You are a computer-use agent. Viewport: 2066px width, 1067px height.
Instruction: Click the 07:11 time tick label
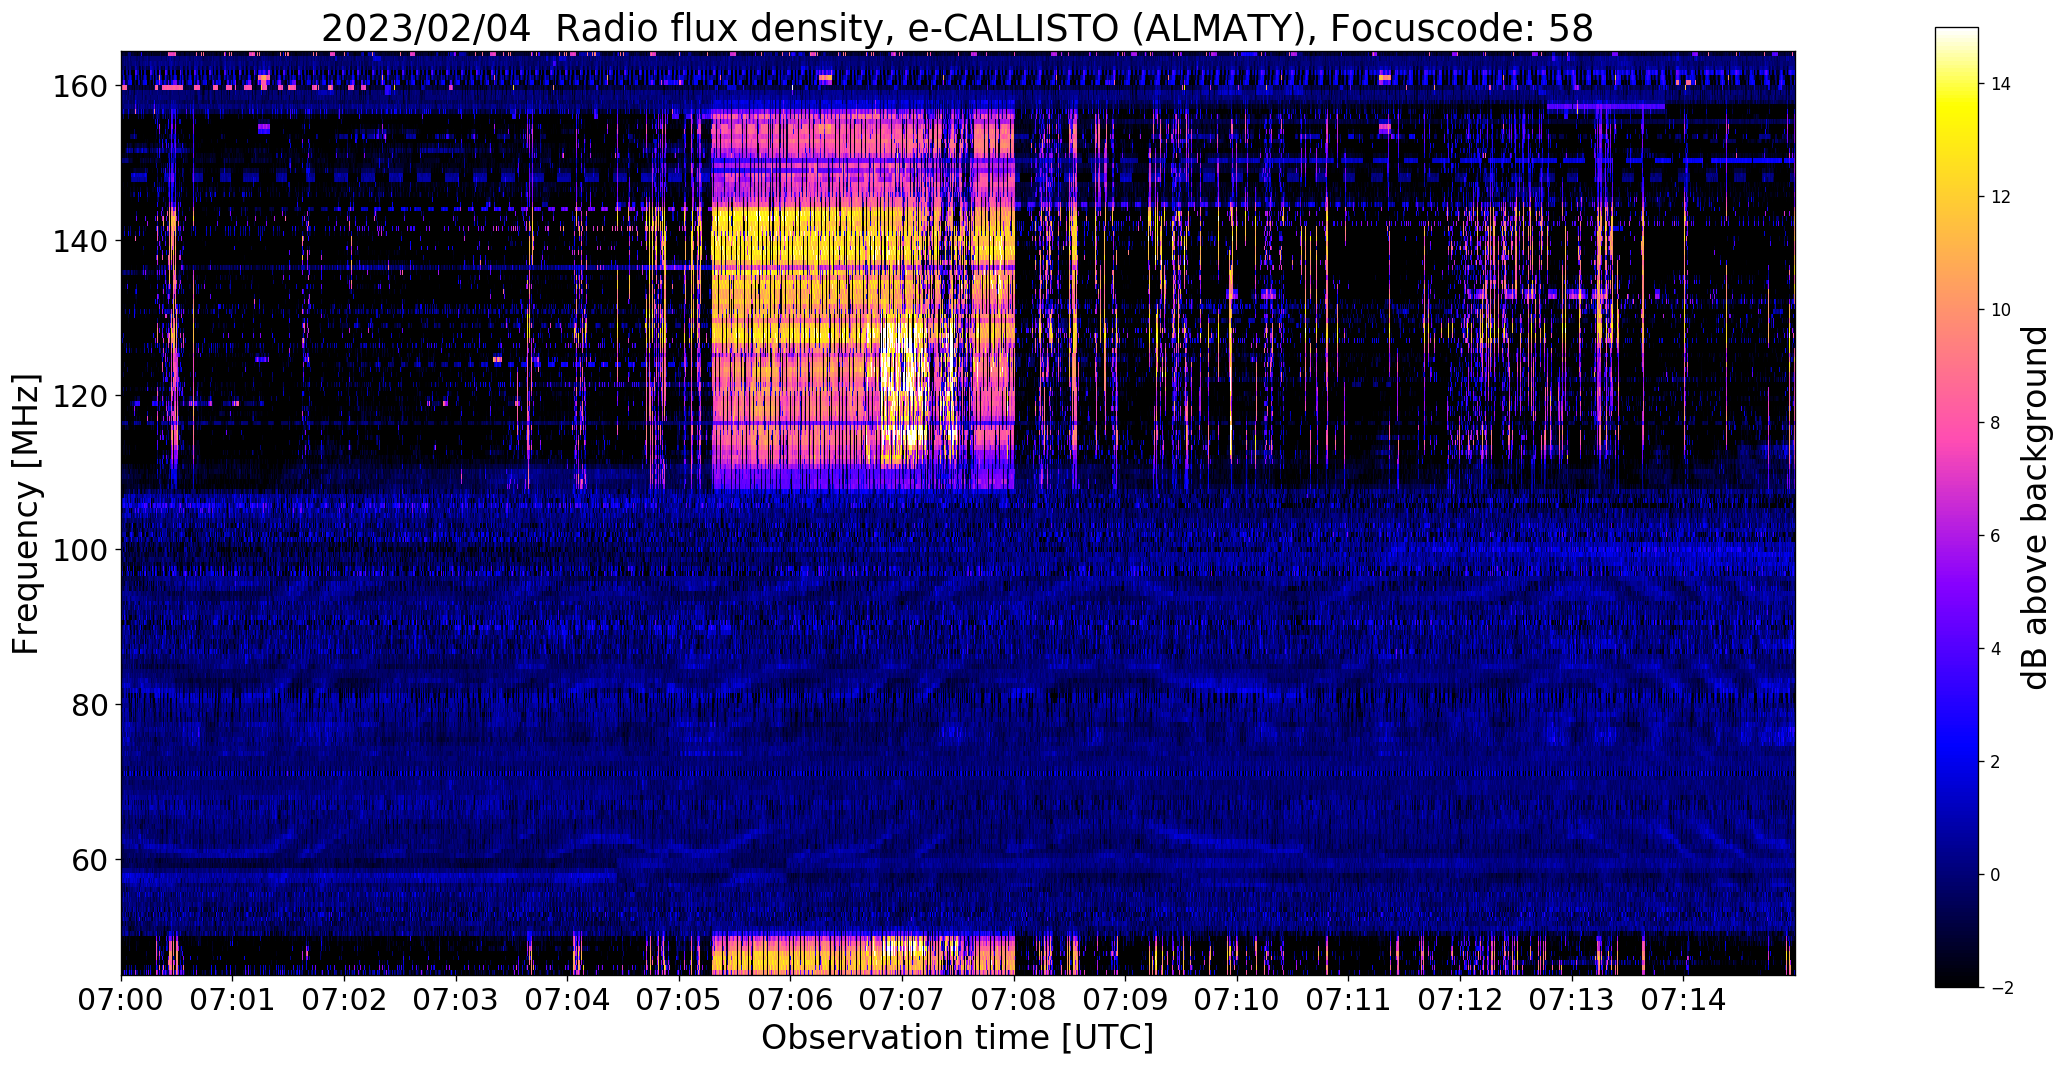(1349, 999)
